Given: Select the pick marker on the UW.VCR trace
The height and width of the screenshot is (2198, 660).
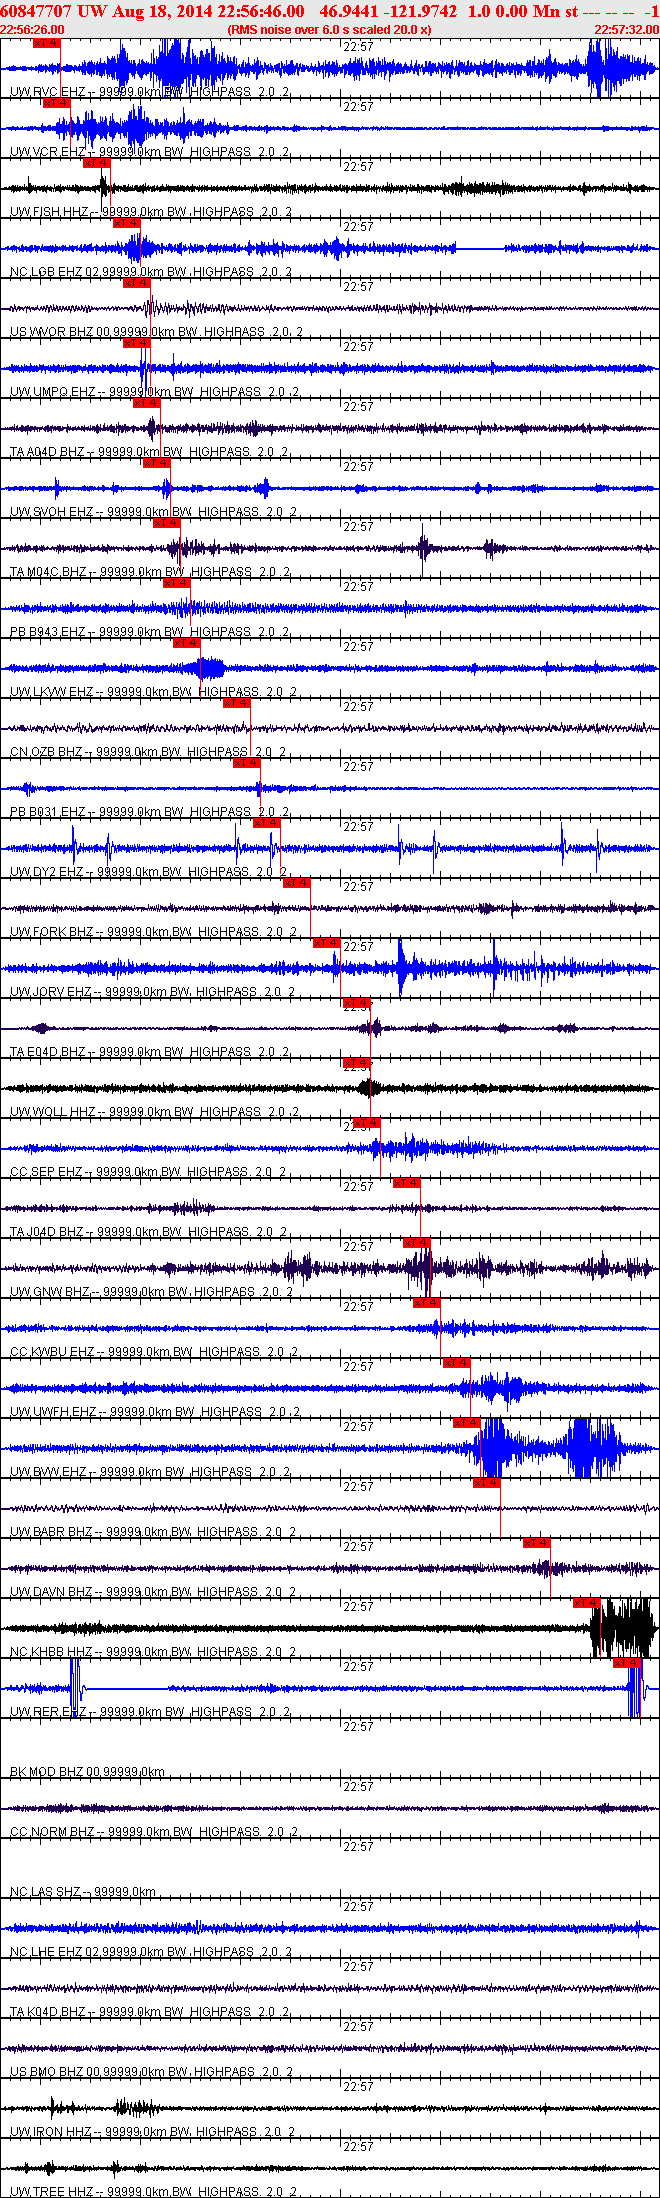Looking at the screenshot, I should pyautogui.click(x=57, y=103).
